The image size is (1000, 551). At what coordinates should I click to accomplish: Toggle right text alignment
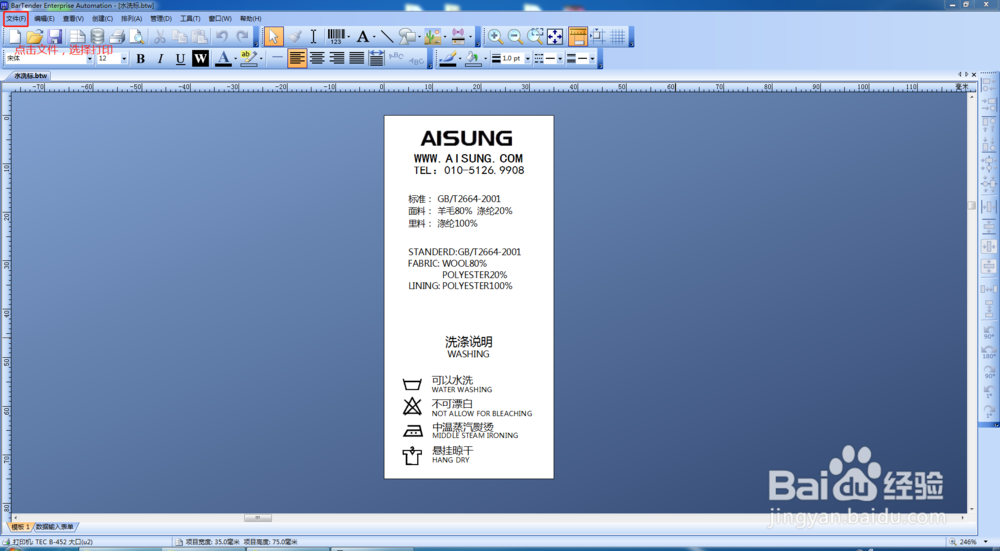(337, 59)
